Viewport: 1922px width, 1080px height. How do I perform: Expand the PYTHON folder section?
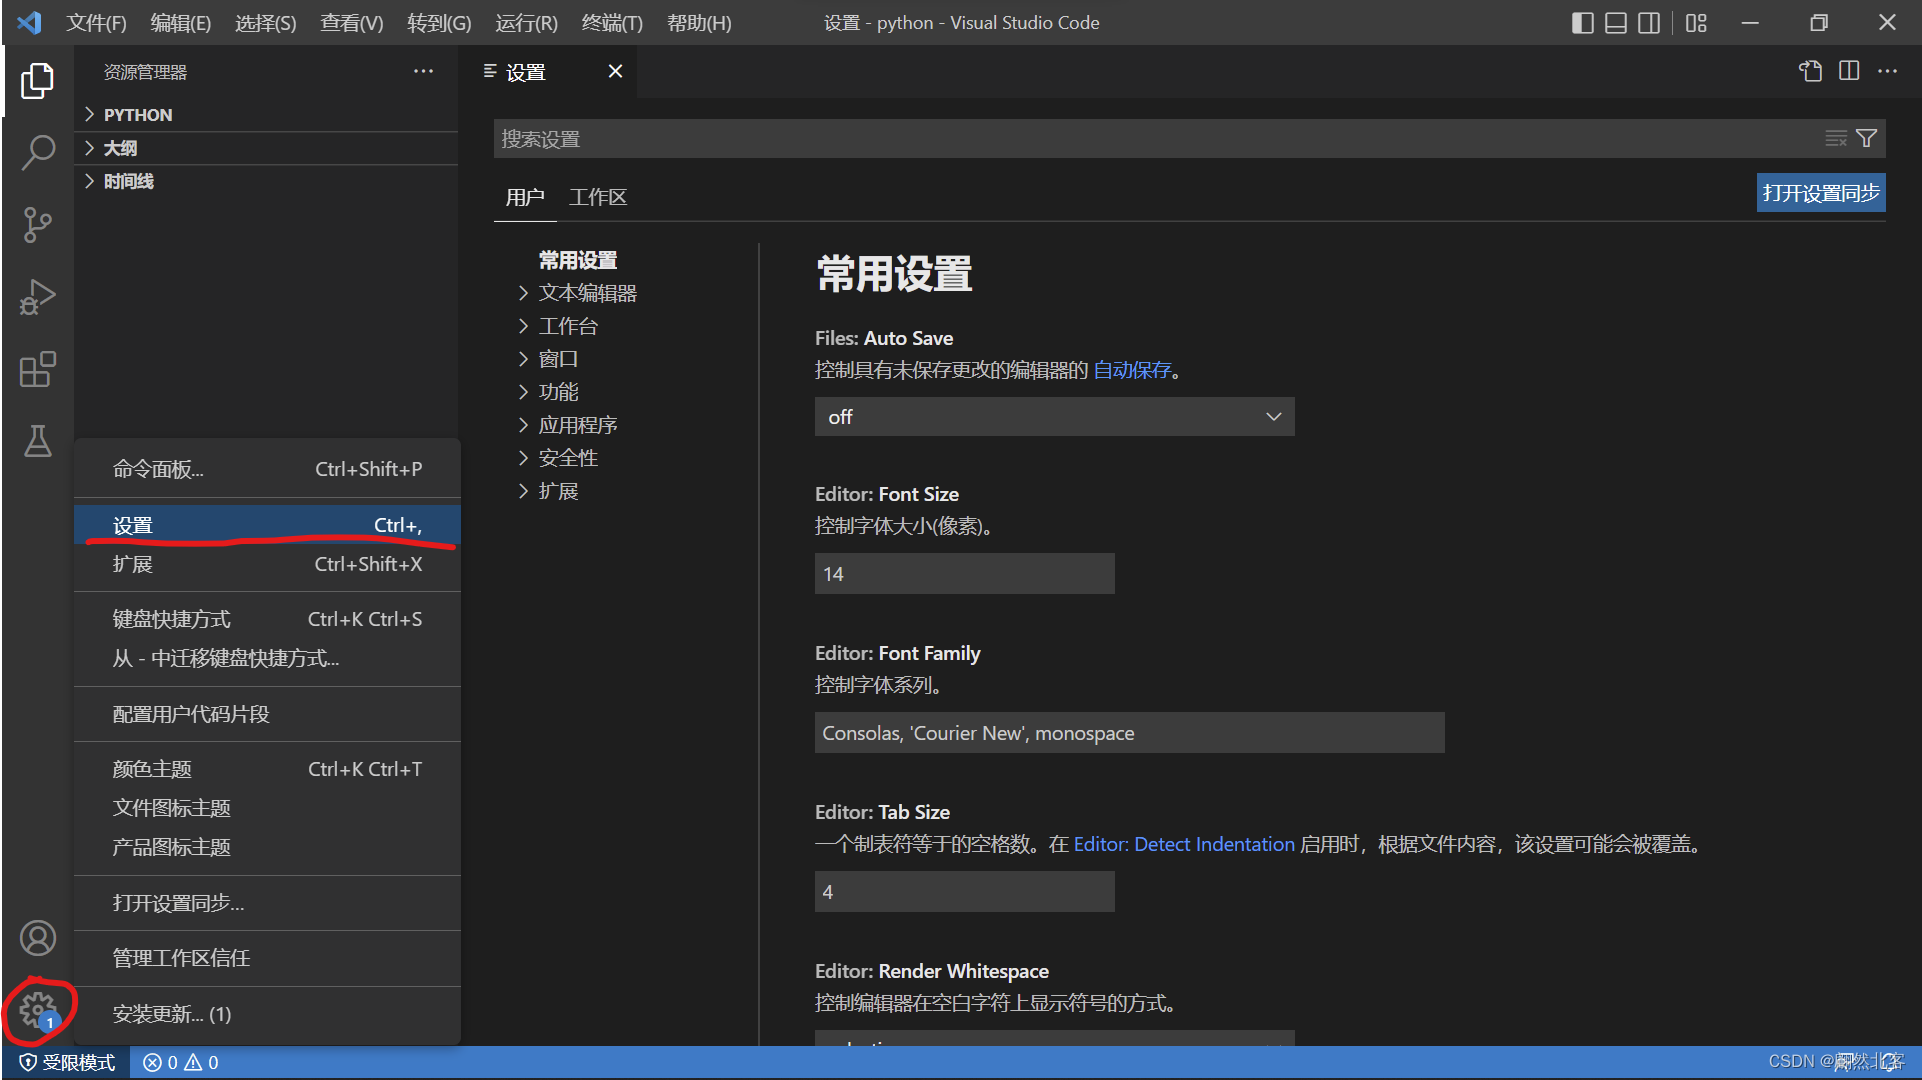[138, 115]
